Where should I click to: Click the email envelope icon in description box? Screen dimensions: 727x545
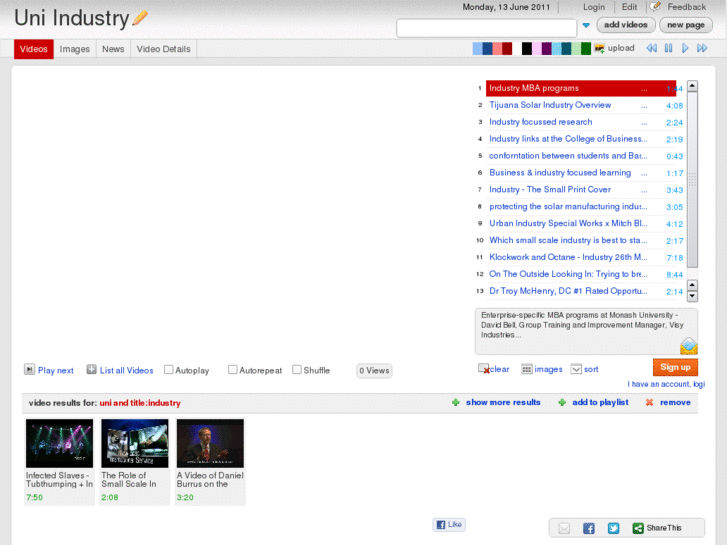[x=689, y=346]
